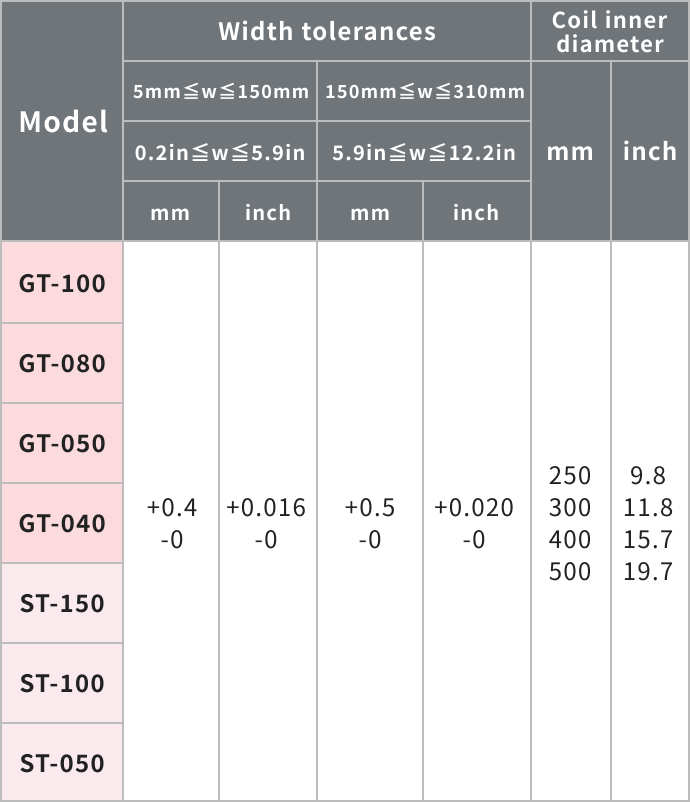Select the GT-050 model cell
The width and height of the screenshot is (690, 802).
click(62, 443)
